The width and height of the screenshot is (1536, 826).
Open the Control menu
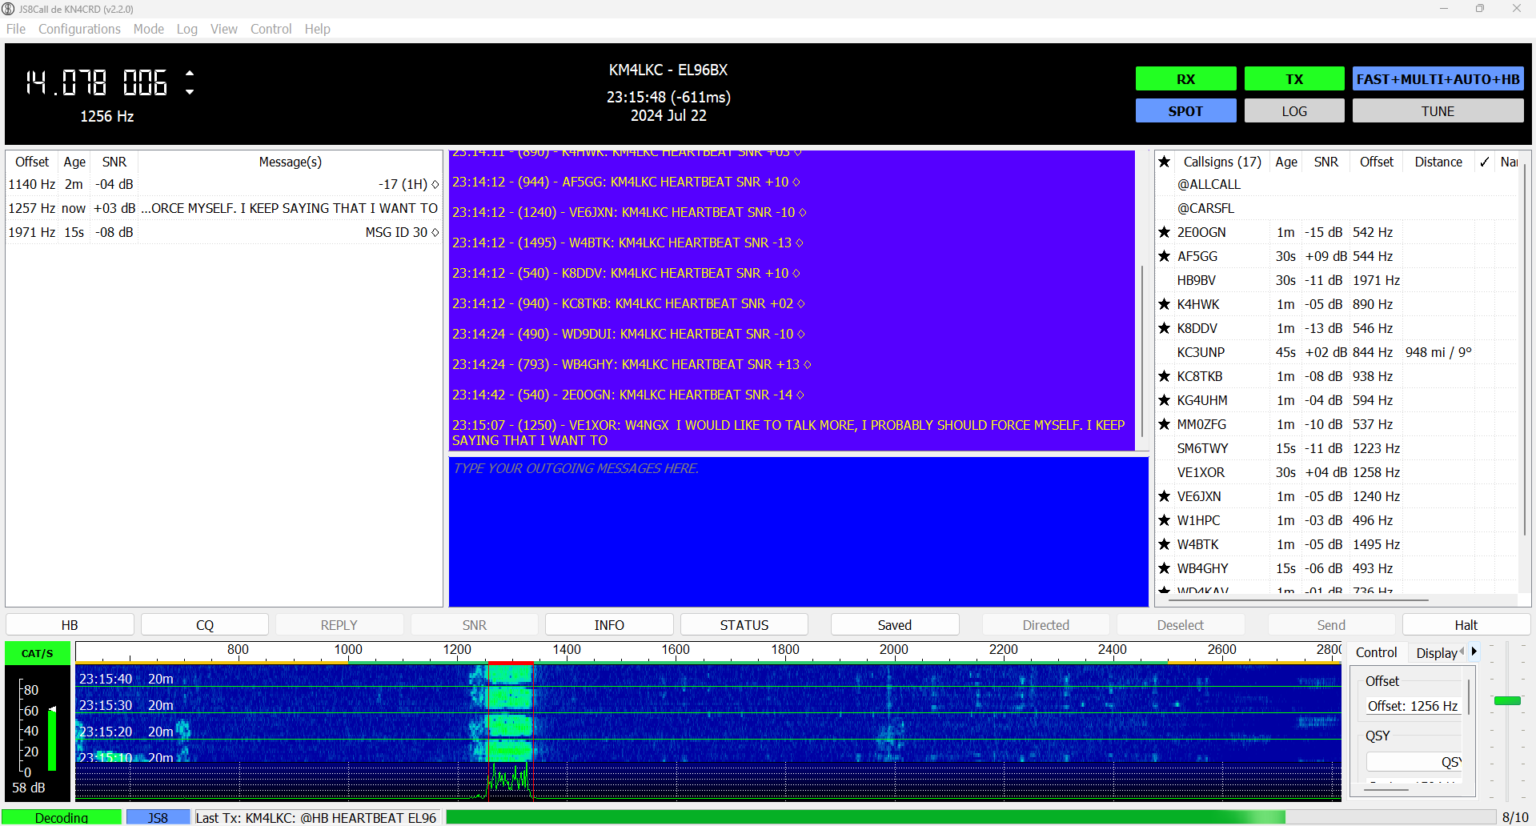[271, 29]
